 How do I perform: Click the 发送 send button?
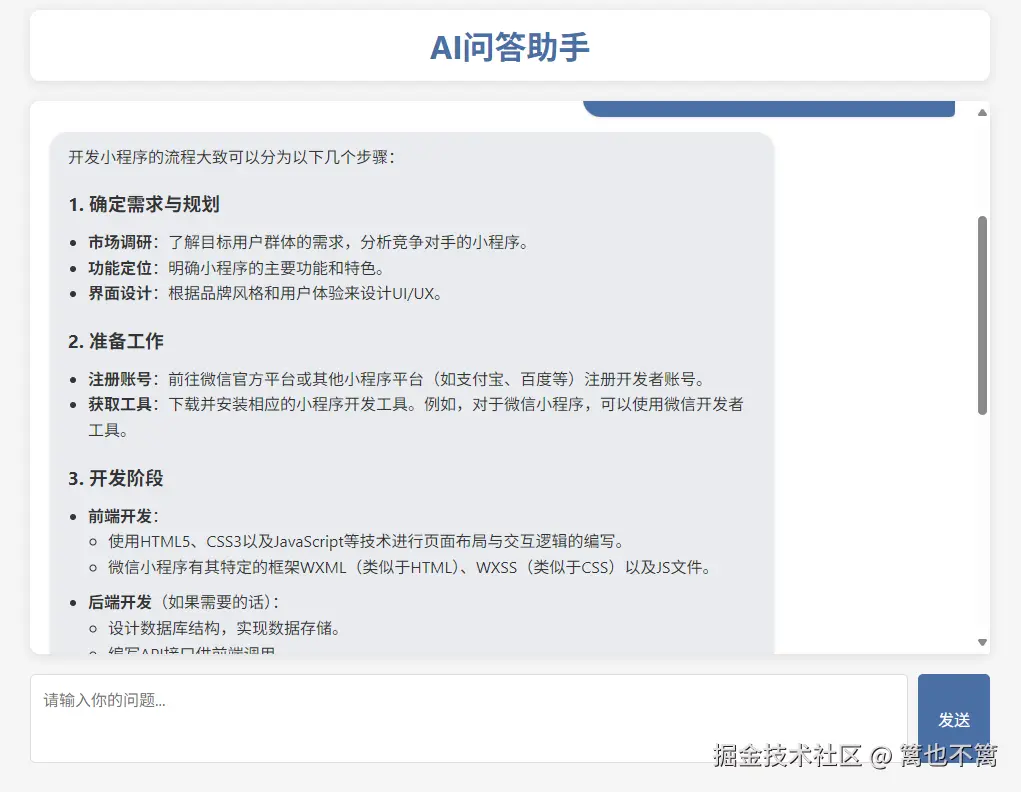point(953,718)
